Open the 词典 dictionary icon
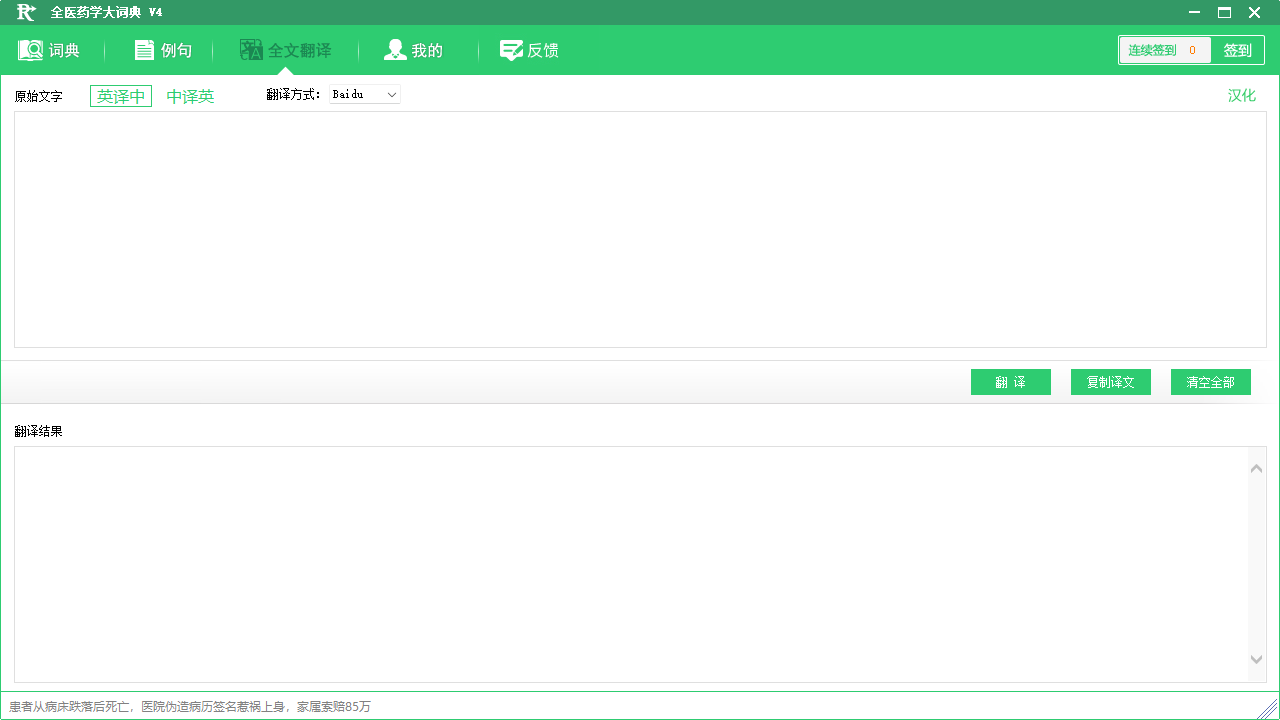Screen dimensions: 1280x720 (31, 50)
